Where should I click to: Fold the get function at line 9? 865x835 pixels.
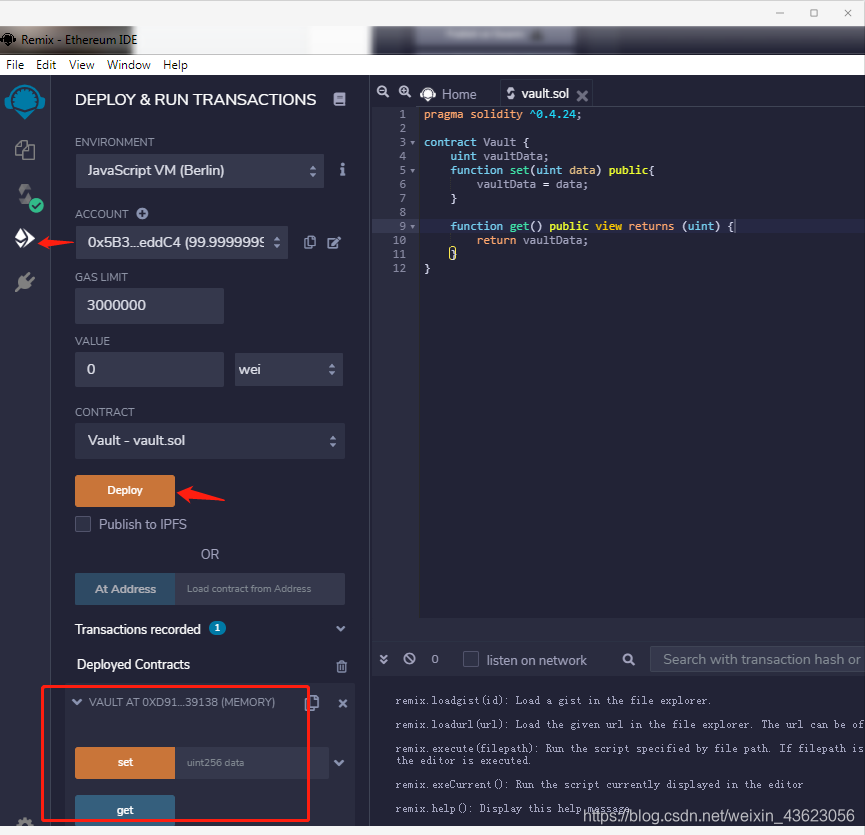point(413,227)
